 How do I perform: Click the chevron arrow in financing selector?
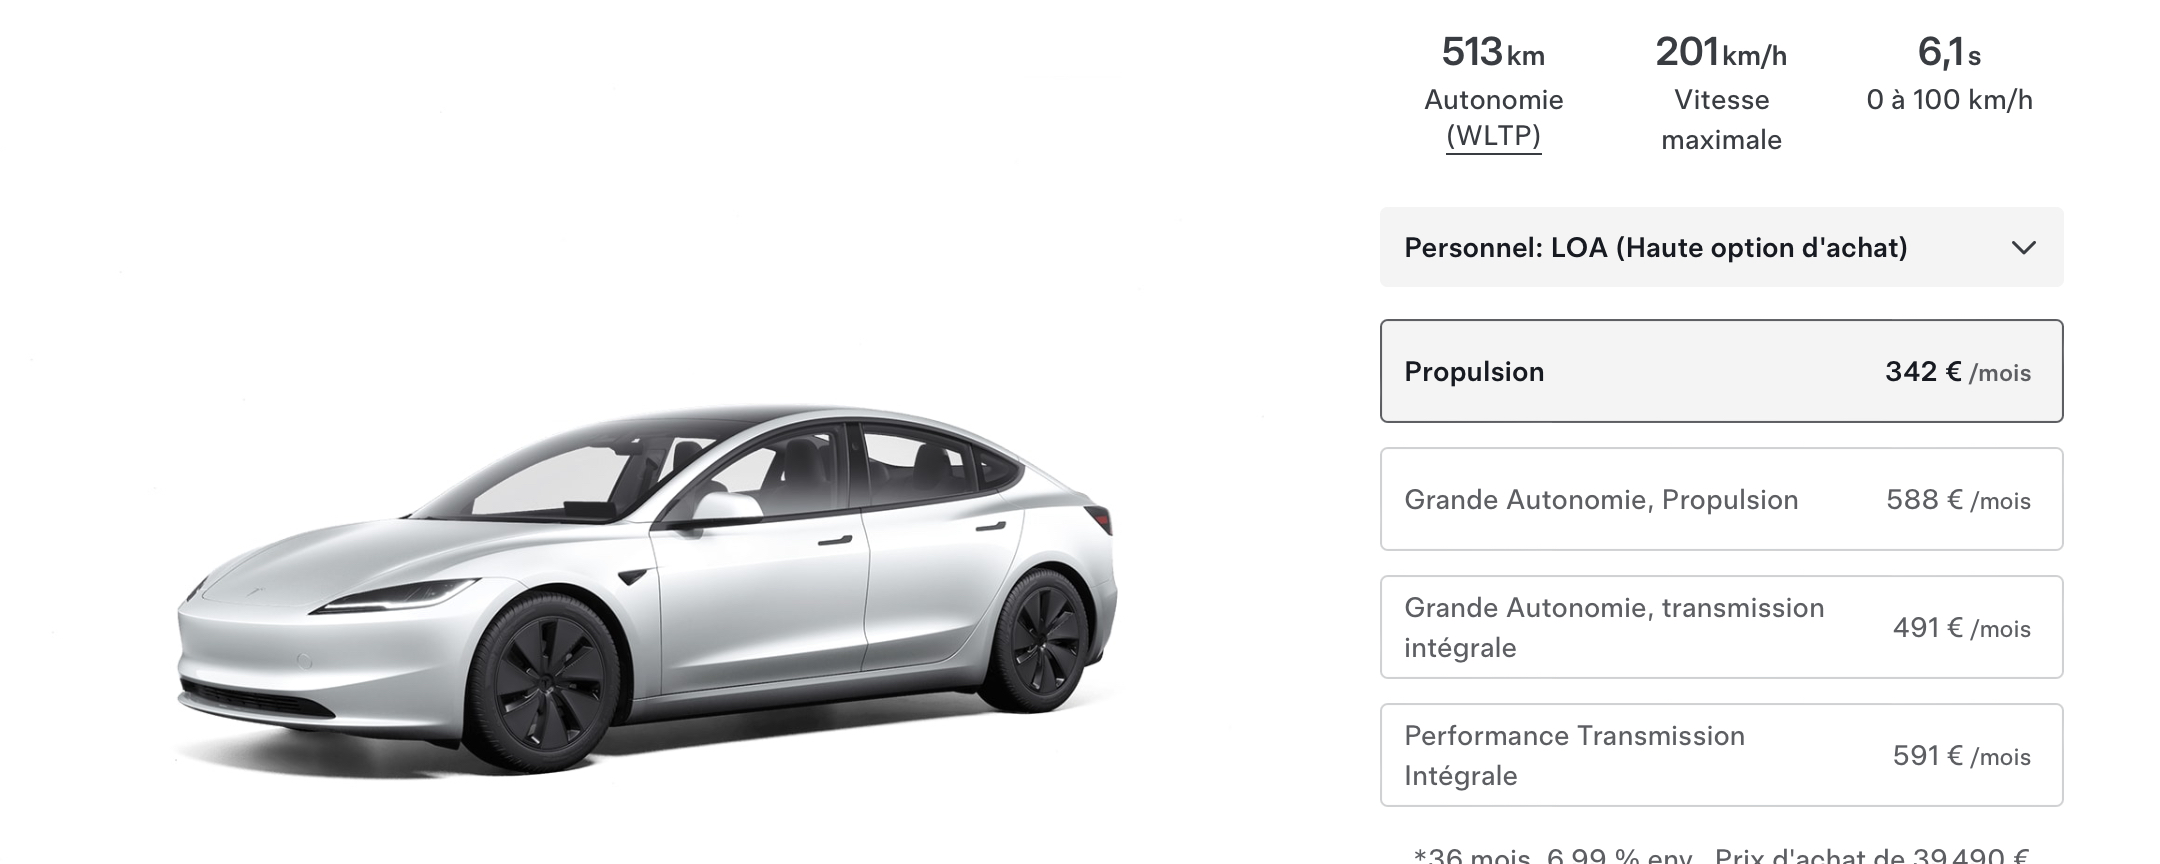(2023, 248)
